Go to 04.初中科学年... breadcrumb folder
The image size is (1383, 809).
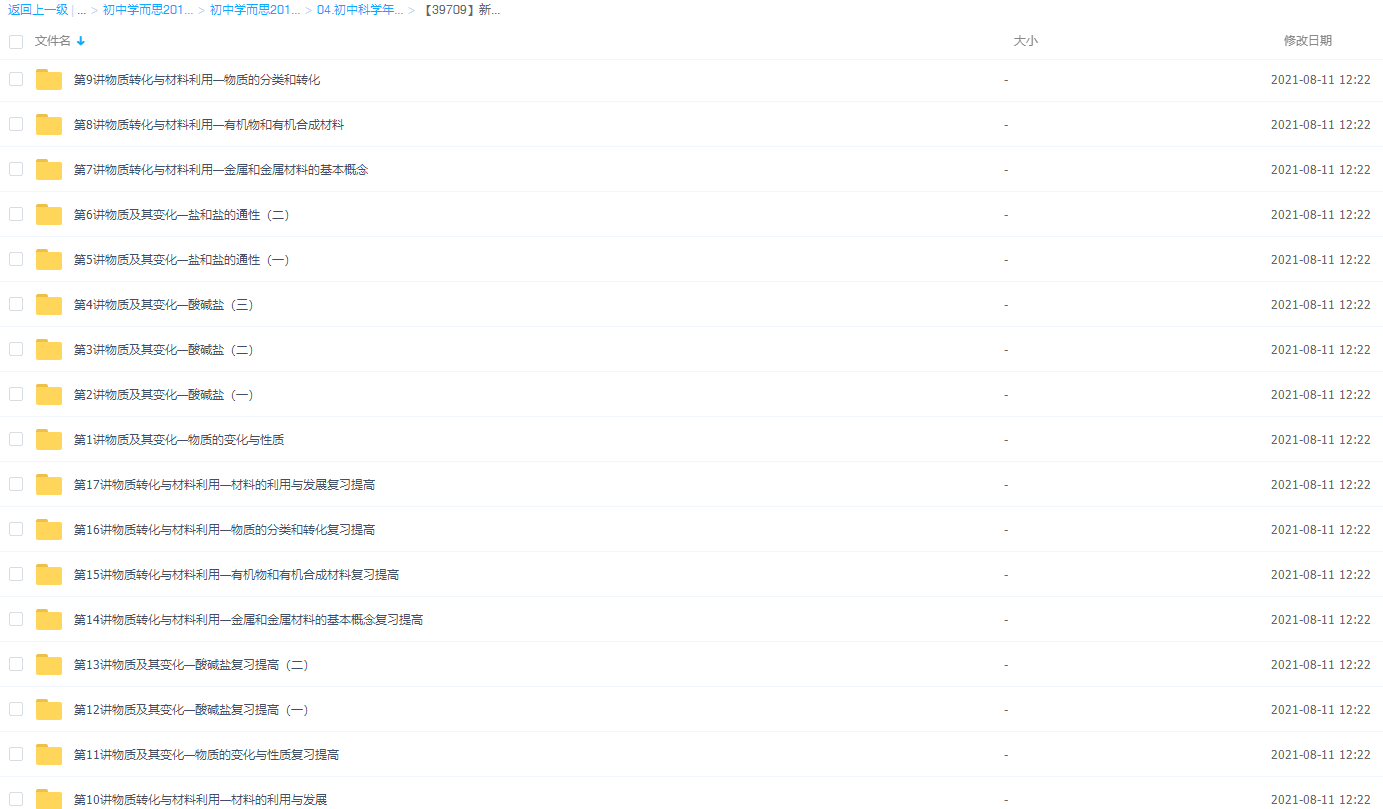click(360, 10)
